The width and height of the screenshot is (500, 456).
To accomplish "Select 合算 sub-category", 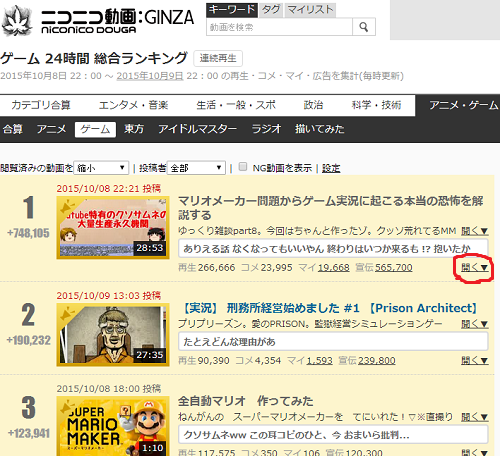I will click(13, 129).
